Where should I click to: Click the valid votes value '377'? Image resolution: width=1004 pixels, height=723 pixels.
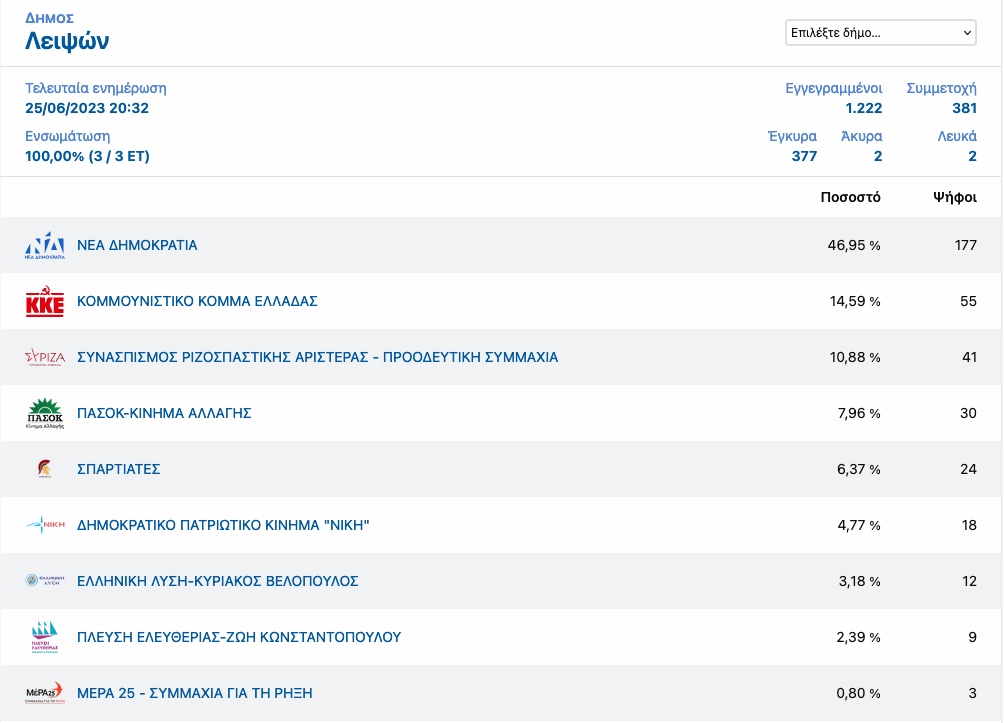click(804, 156)
